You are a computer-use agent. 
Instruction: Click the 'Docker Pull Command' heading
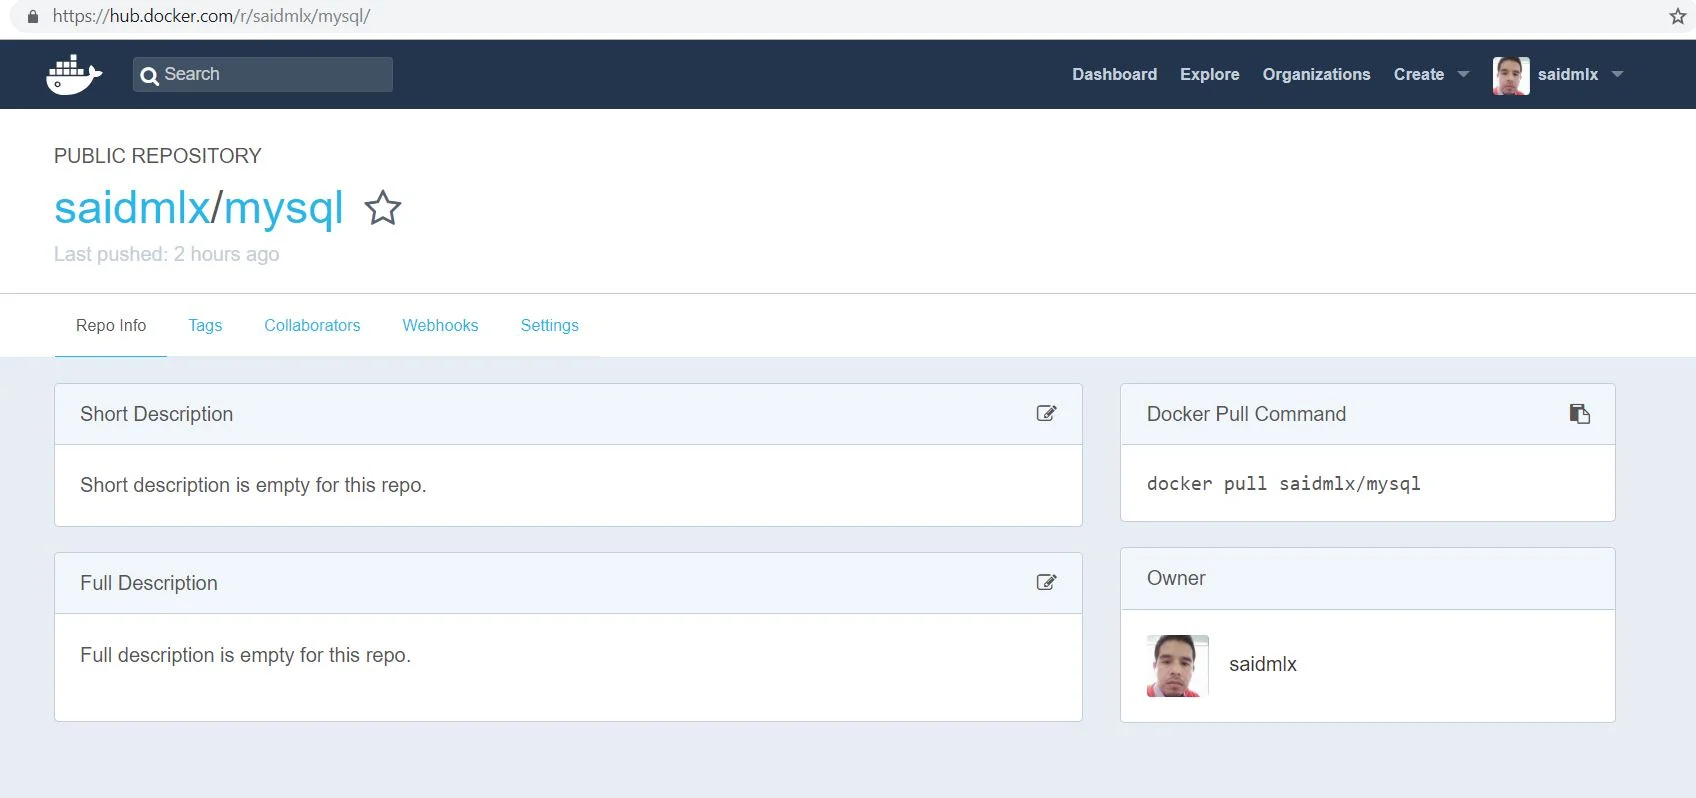click(x=1246, y=414)
